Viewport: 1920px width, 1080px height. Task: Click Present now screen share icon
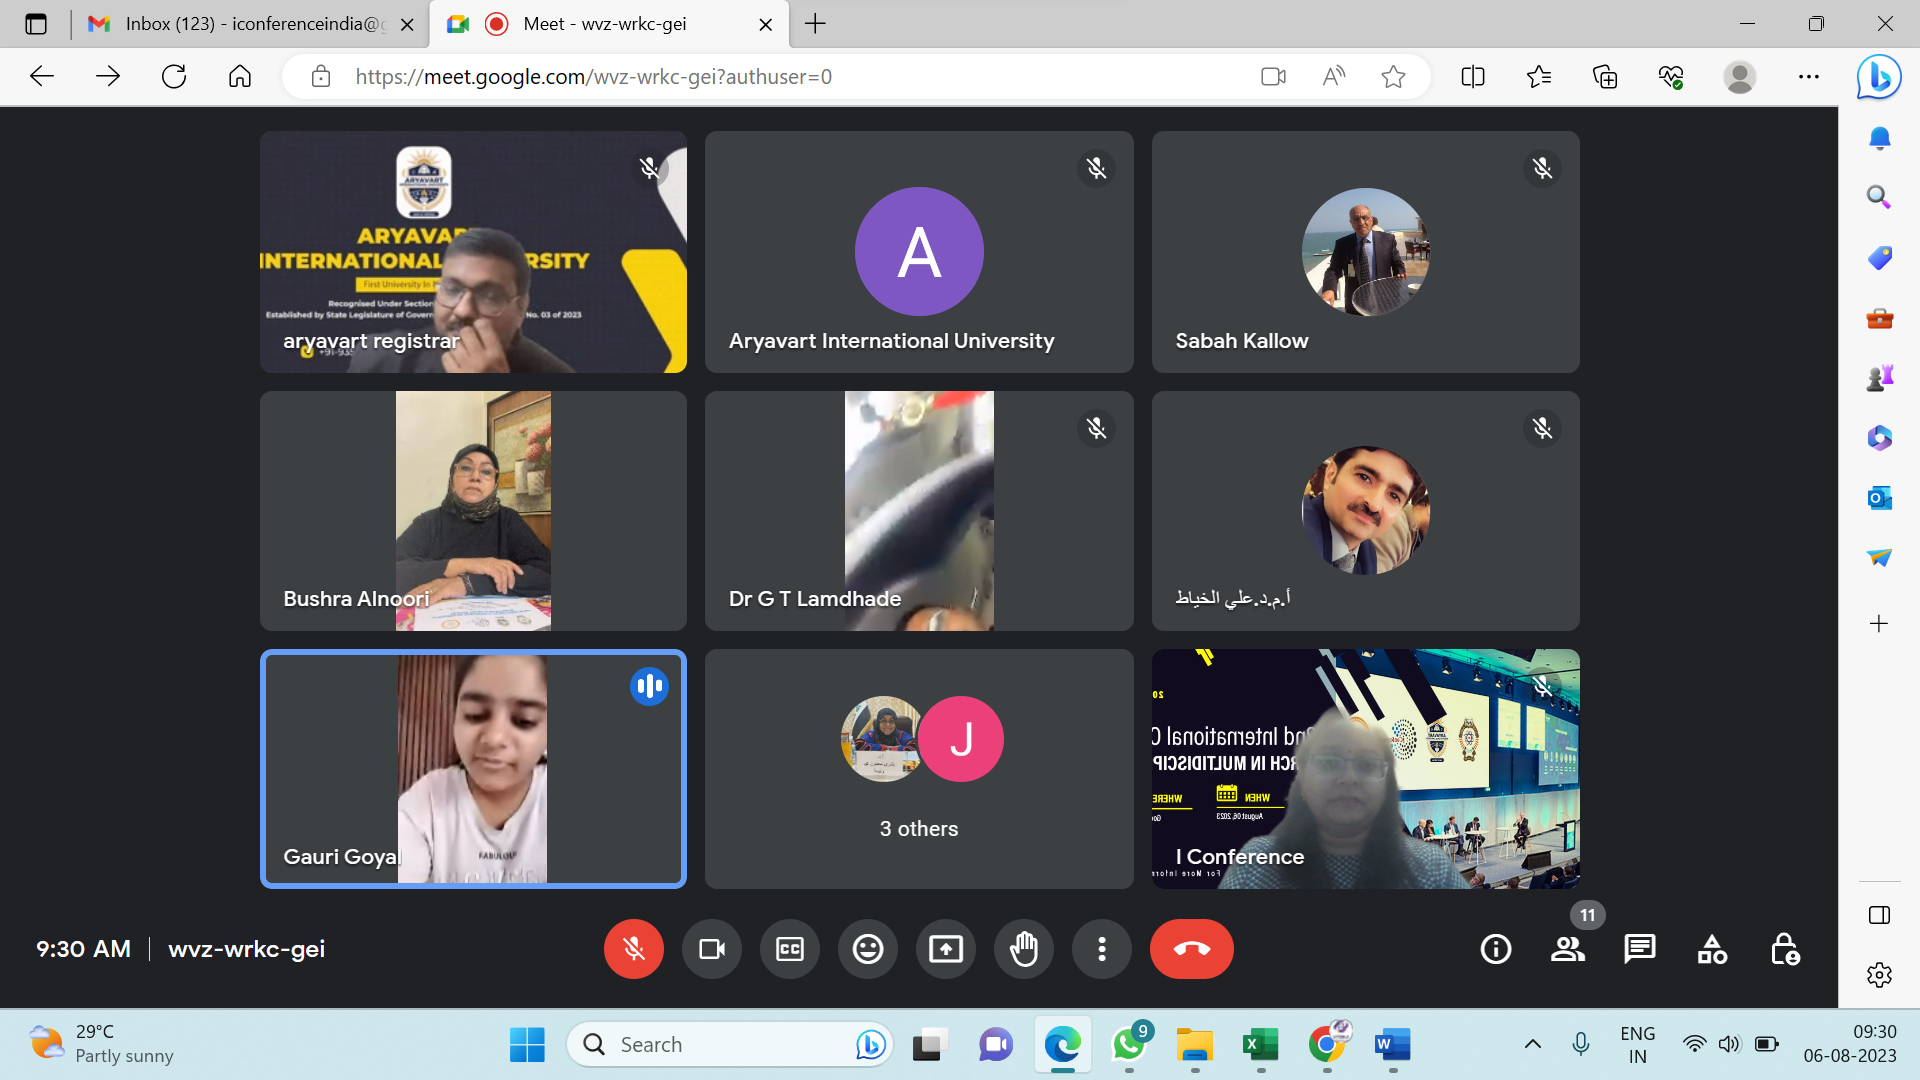click(945, 948)
